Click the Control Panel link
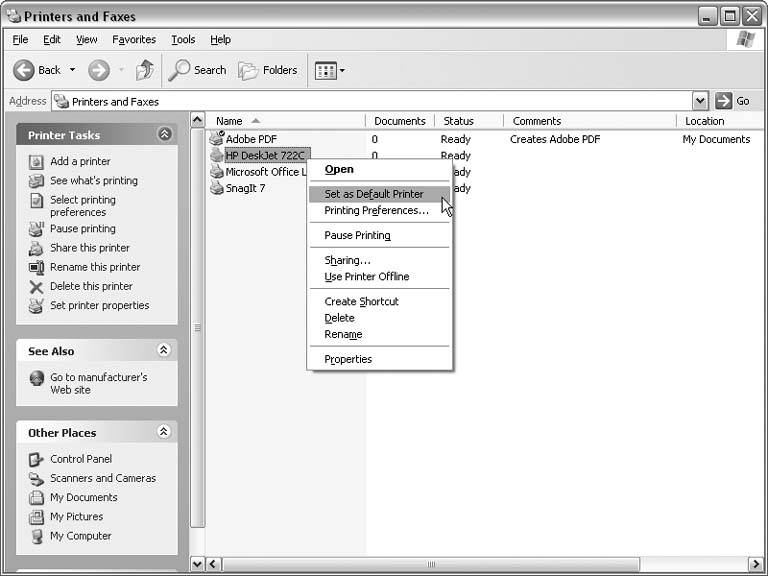Image resolution: width=768 pixels, height=576 pixels. (81, 459)
